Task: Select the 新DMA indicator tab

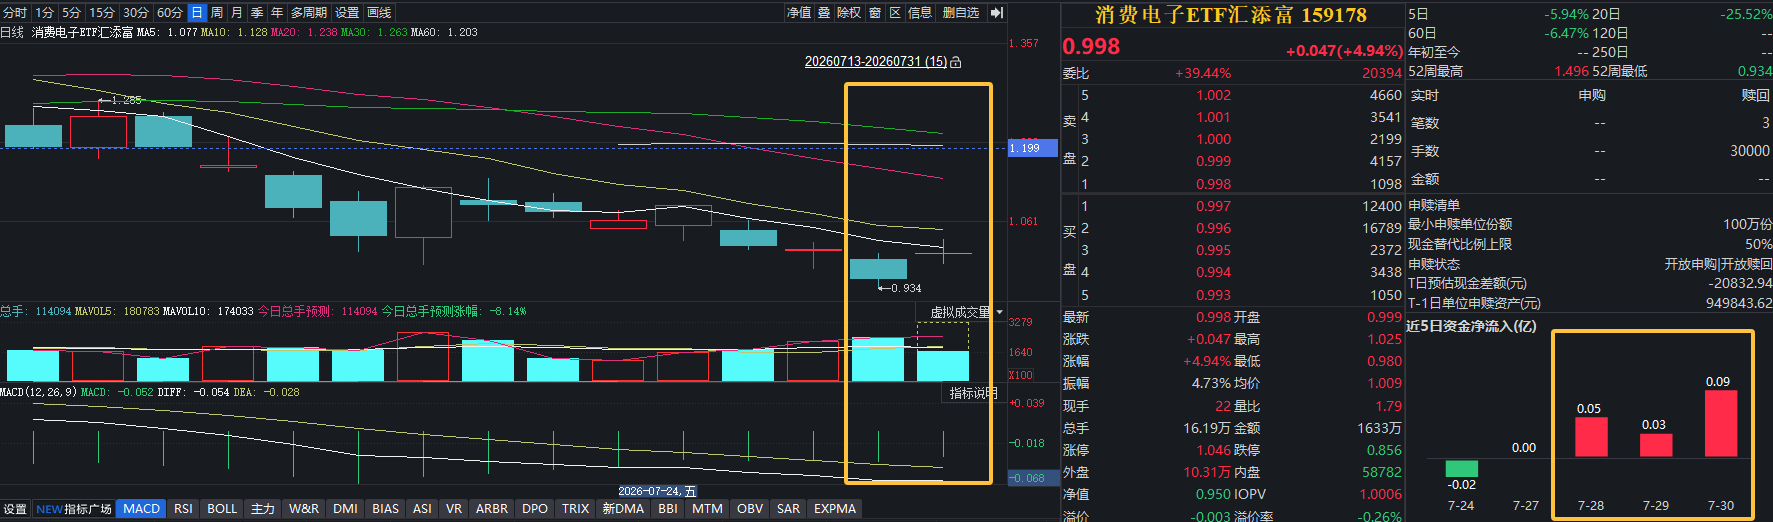Action: 623,509
